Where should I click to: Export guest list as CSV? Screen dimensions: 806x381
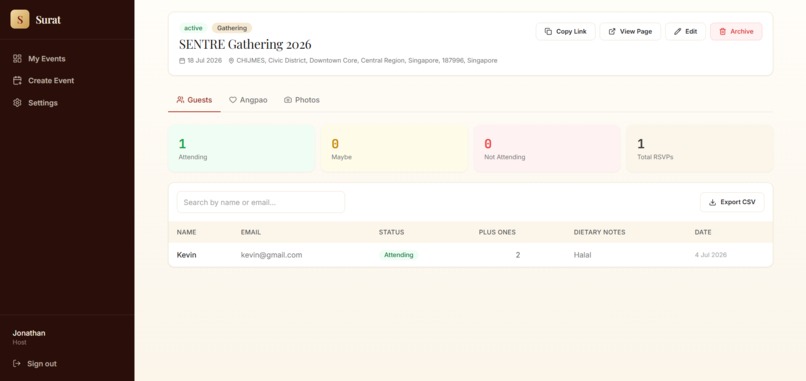pos(732,202)
